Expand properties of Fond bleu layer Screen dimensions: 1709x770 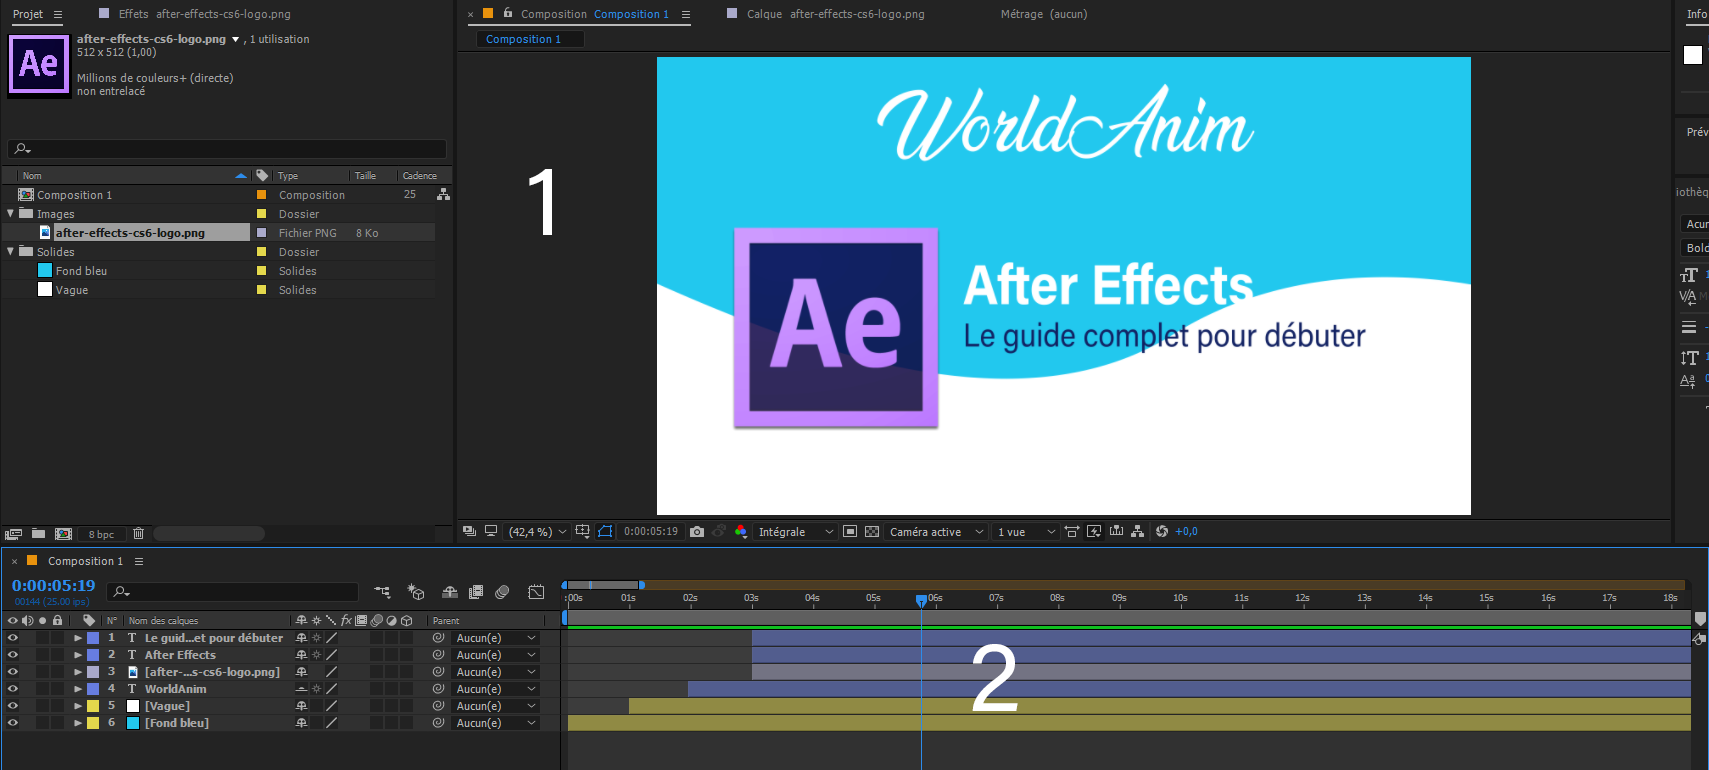coord(78,723)
